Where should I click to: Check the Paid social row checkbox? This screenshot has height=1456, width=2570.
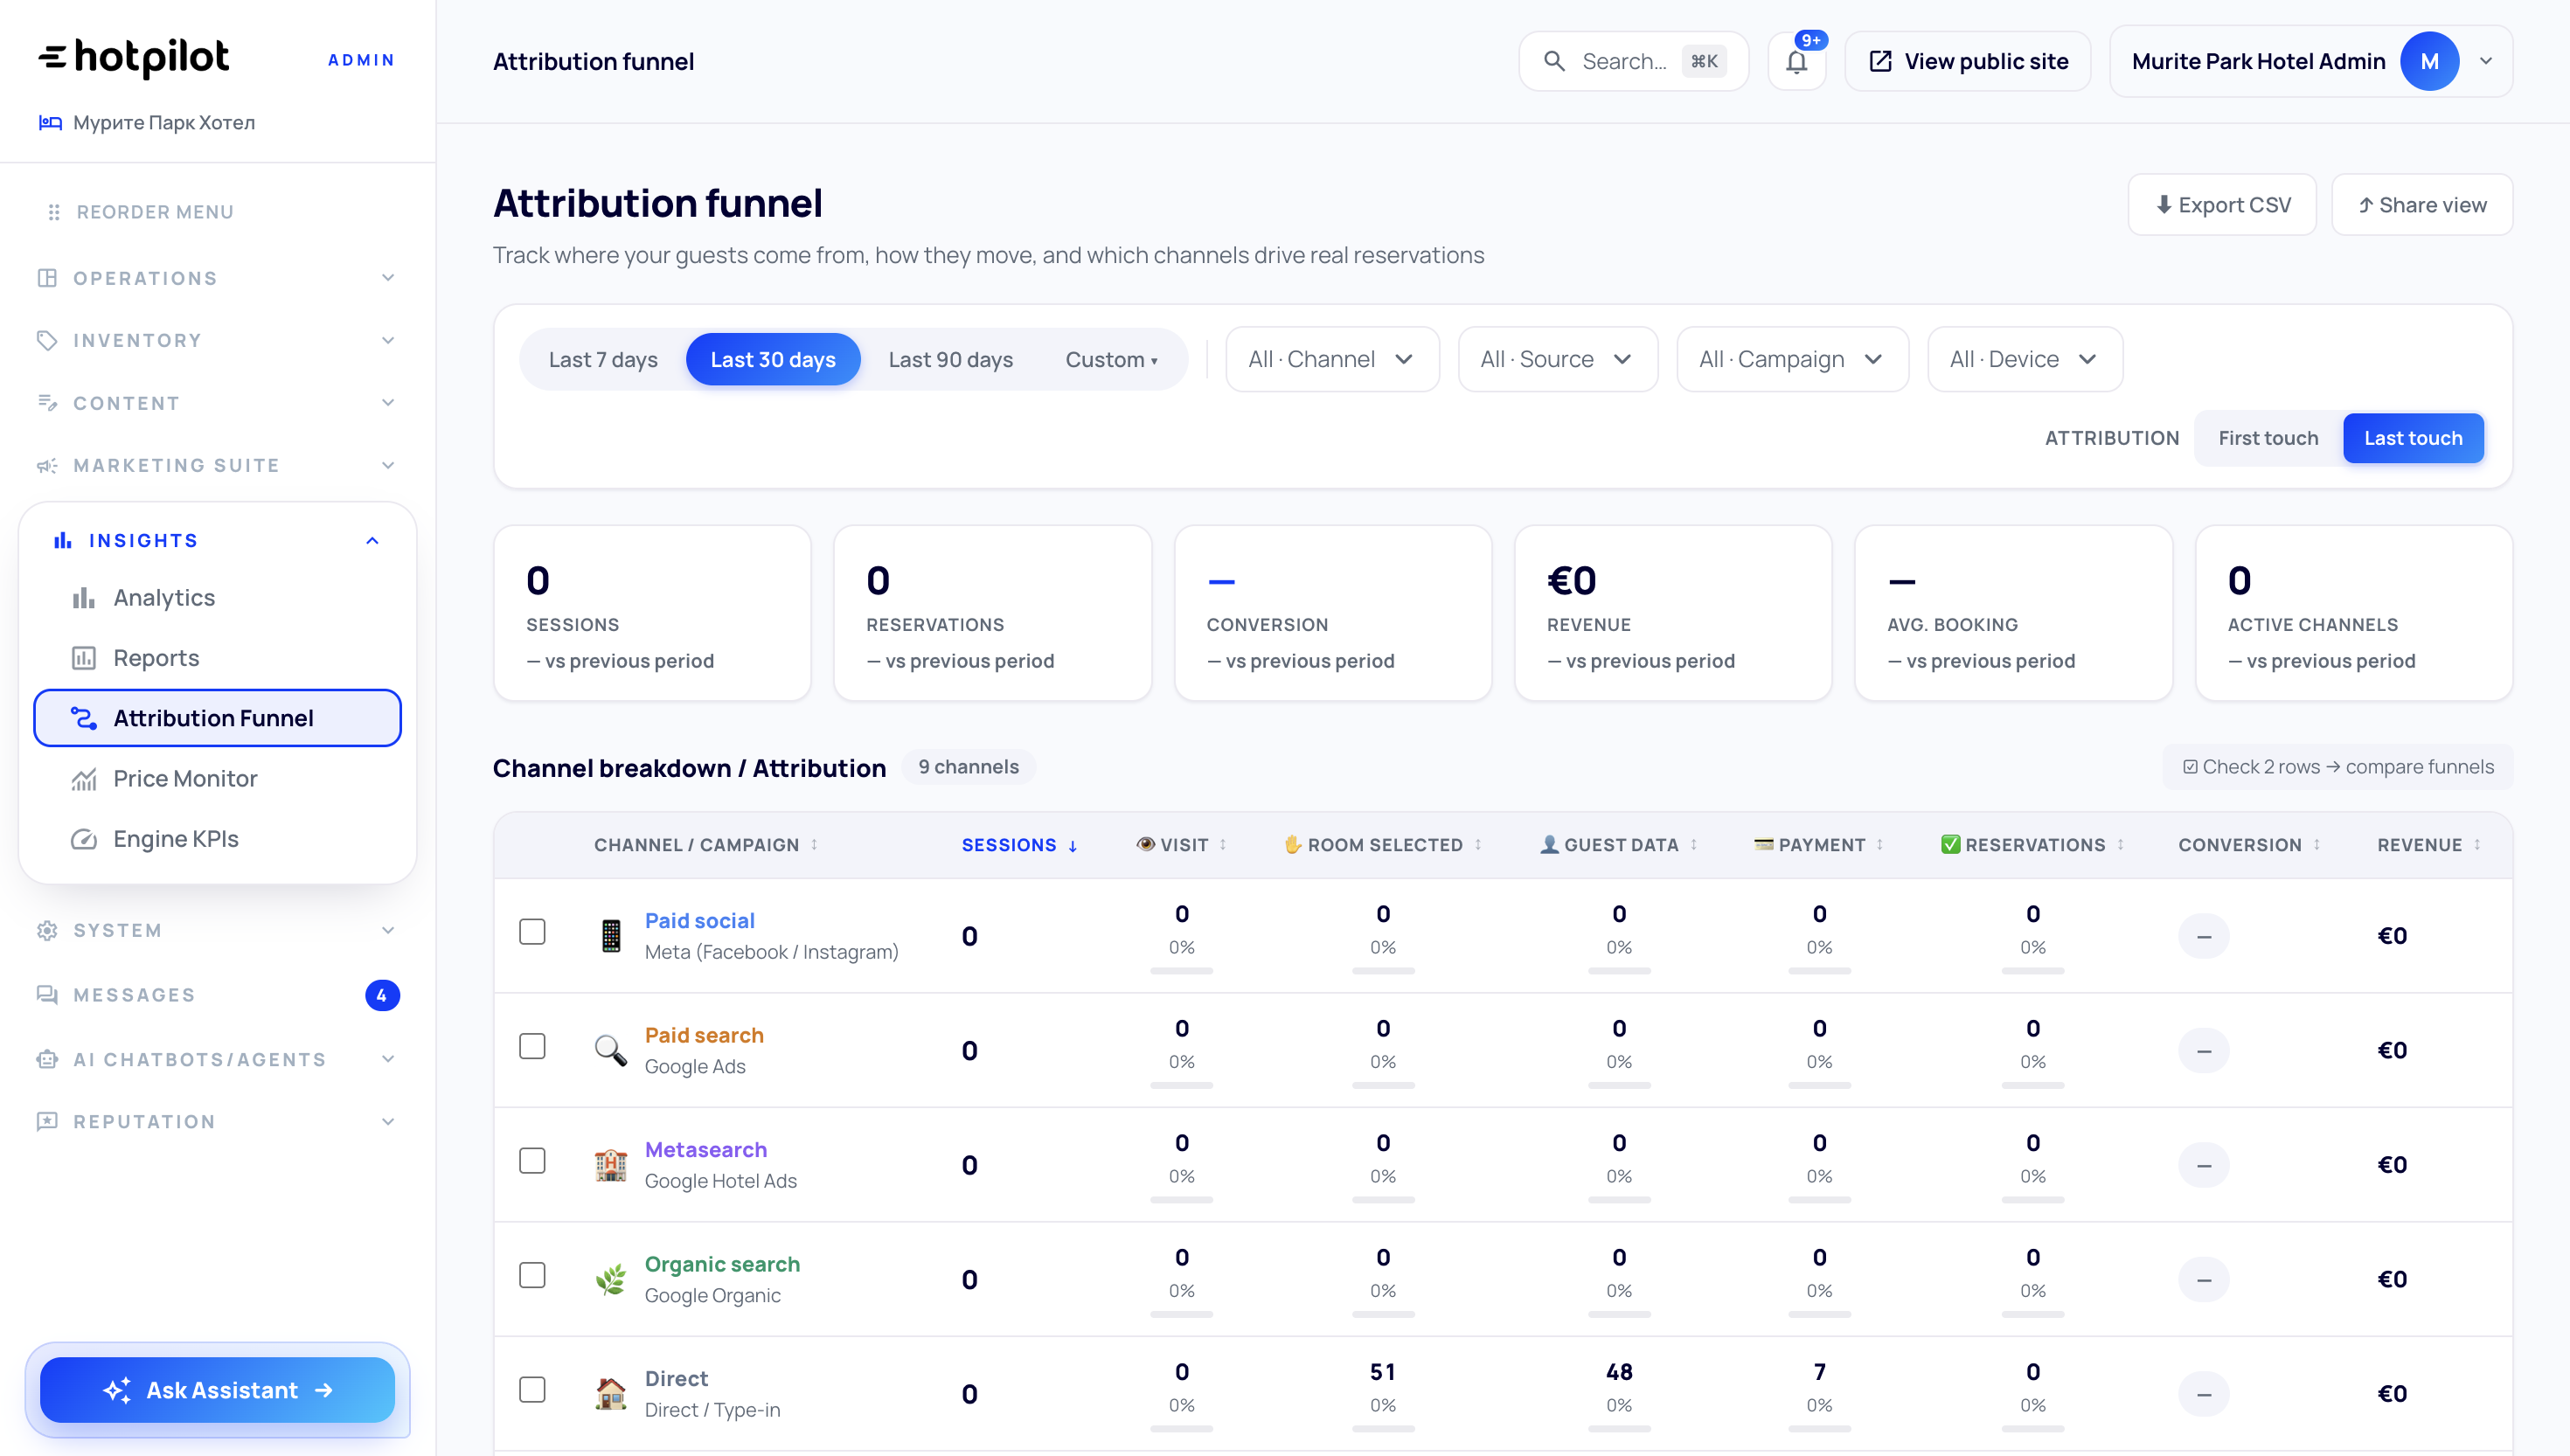[532, 932]
